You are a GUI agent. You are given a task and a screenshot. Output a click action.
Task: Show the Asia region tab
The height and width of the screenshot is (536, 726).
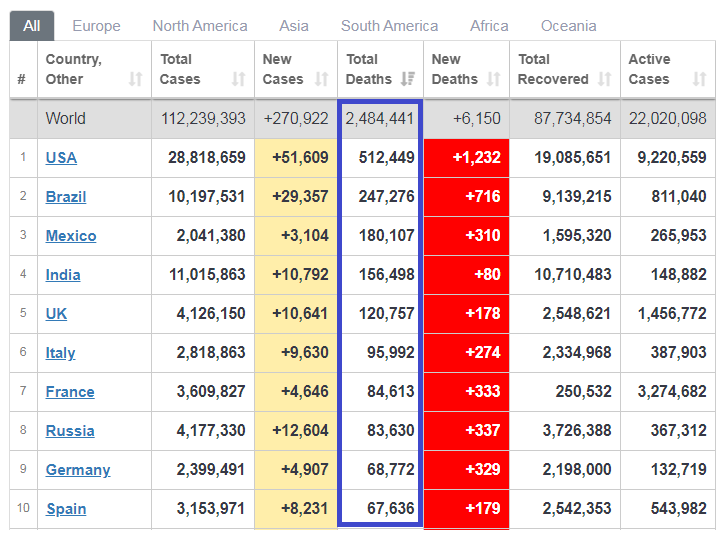[294, 26]
